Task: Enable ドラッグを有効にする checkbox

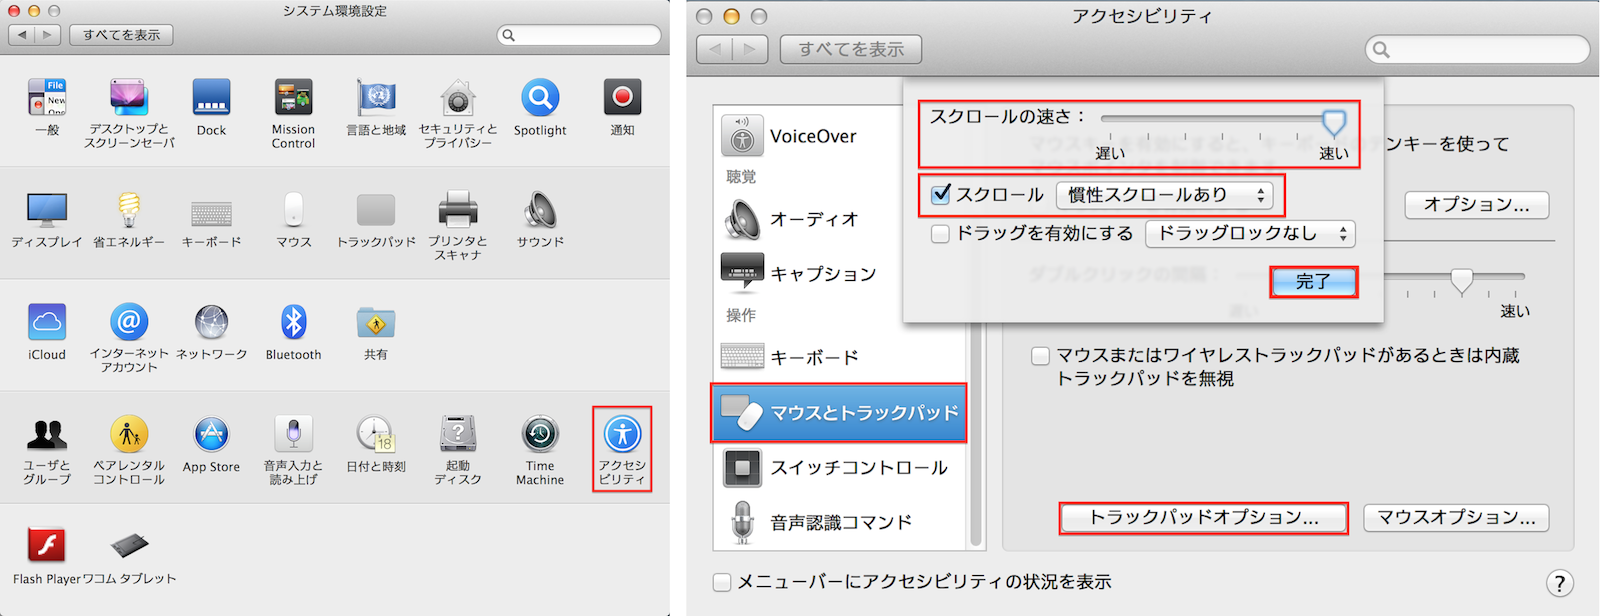Action: [940, 234]
